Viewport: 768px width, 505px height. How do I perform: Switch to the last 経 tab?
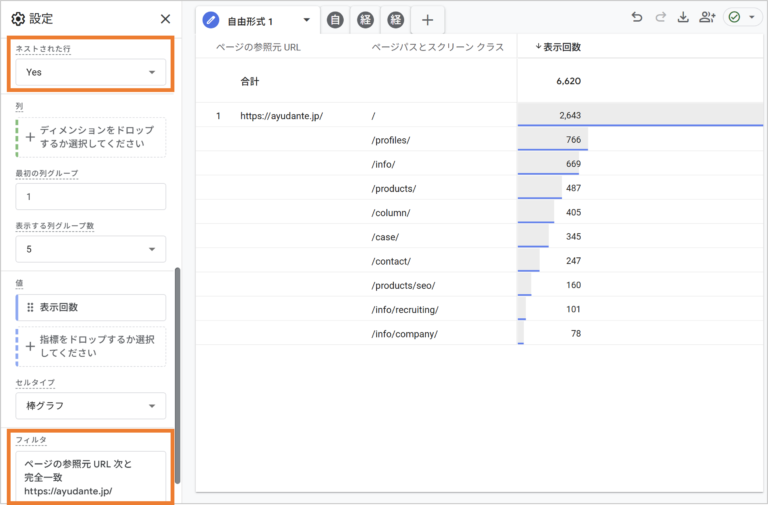point(396,20)
